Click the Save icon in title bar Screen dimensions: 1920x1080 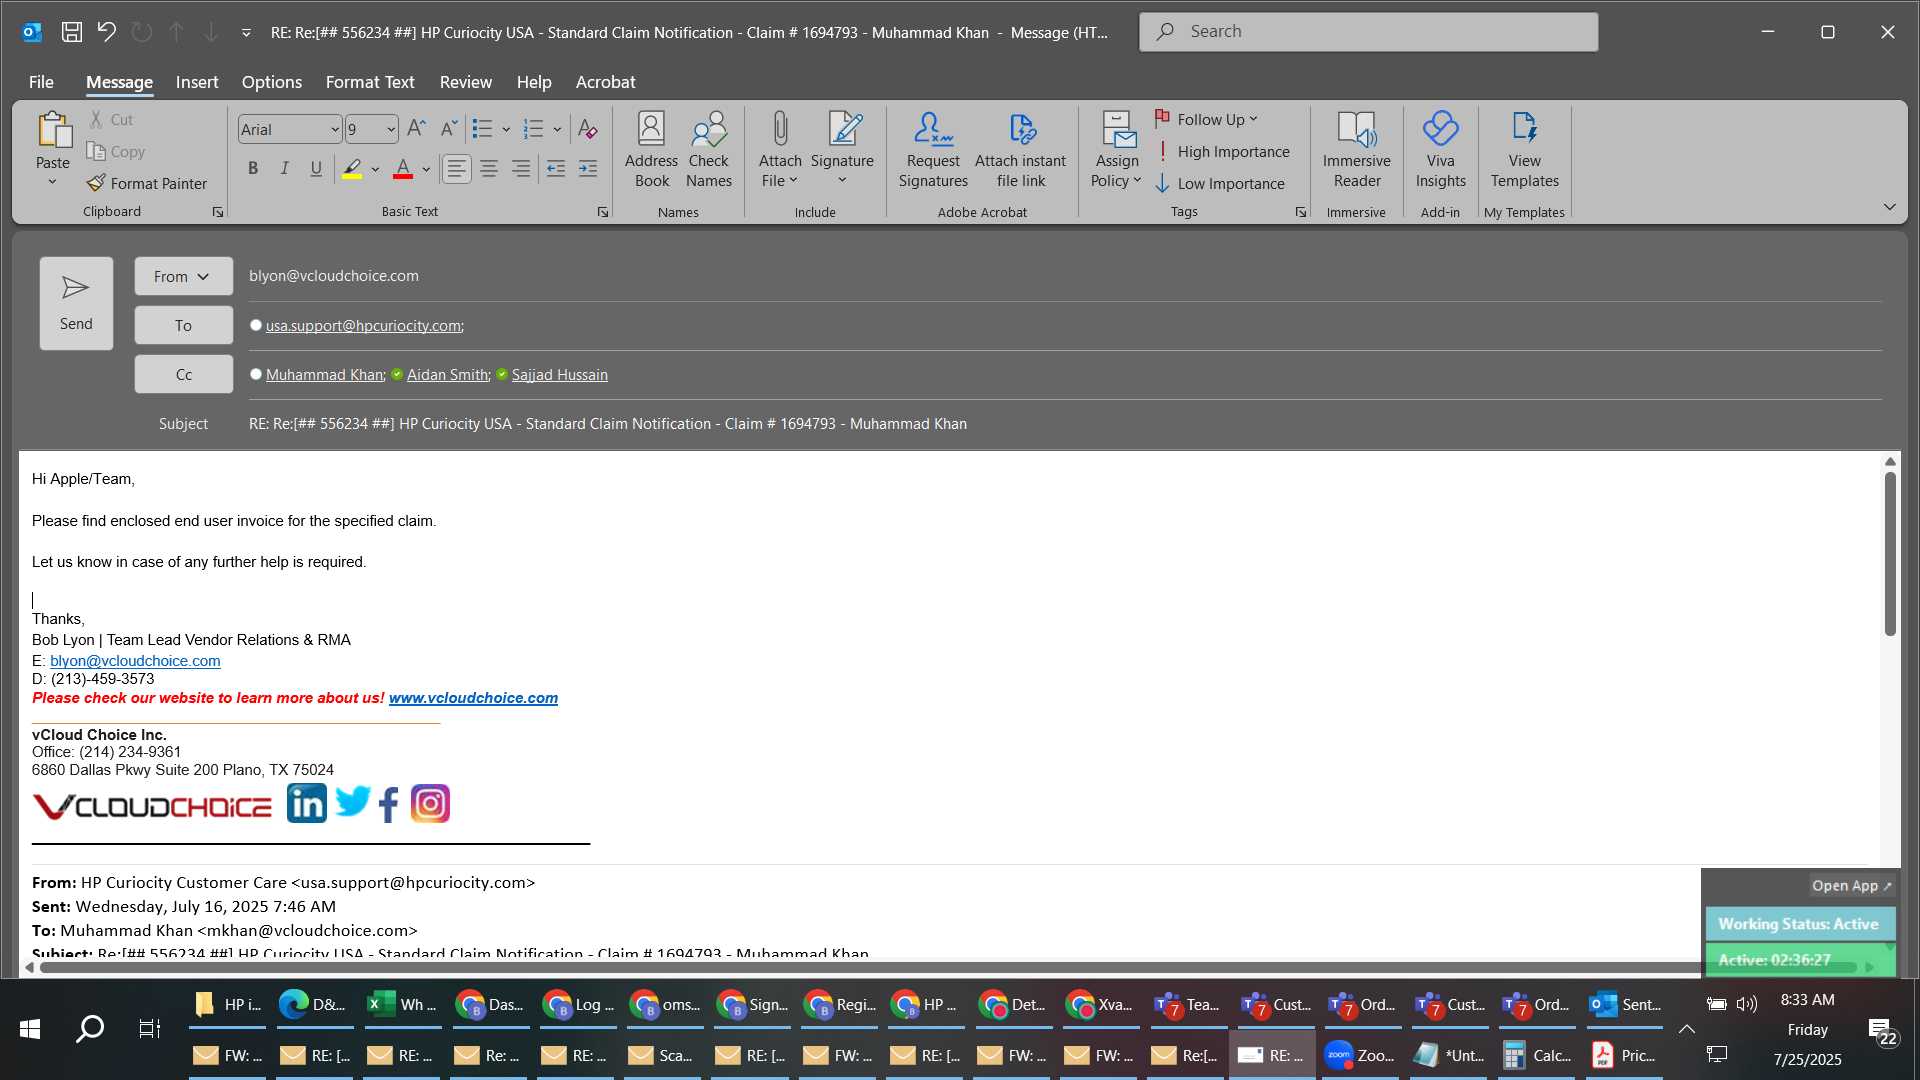(72, 32)
